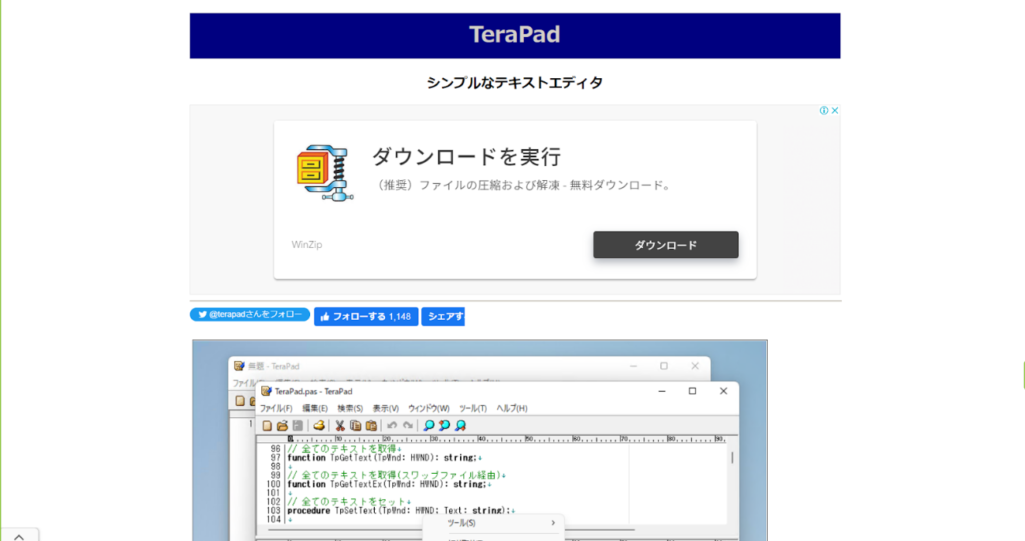Maximize the 無題 - TeraPad window
Screen dimensions: 1025x541
pyautogui.click(x=664, y=366)
